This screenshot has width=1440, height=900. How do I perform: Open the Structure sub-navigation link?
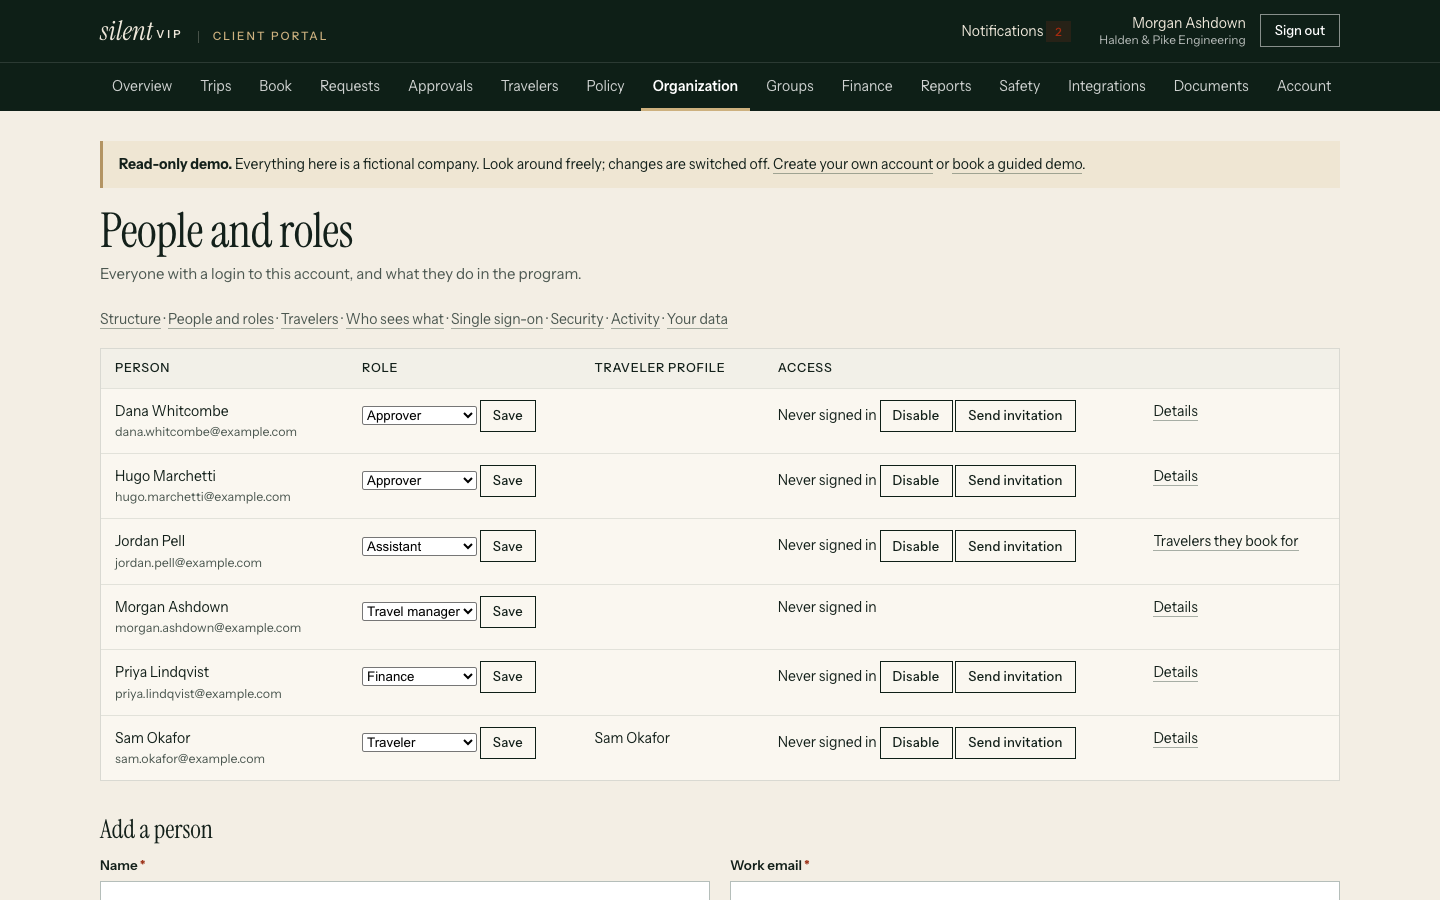tap(130, 319)
